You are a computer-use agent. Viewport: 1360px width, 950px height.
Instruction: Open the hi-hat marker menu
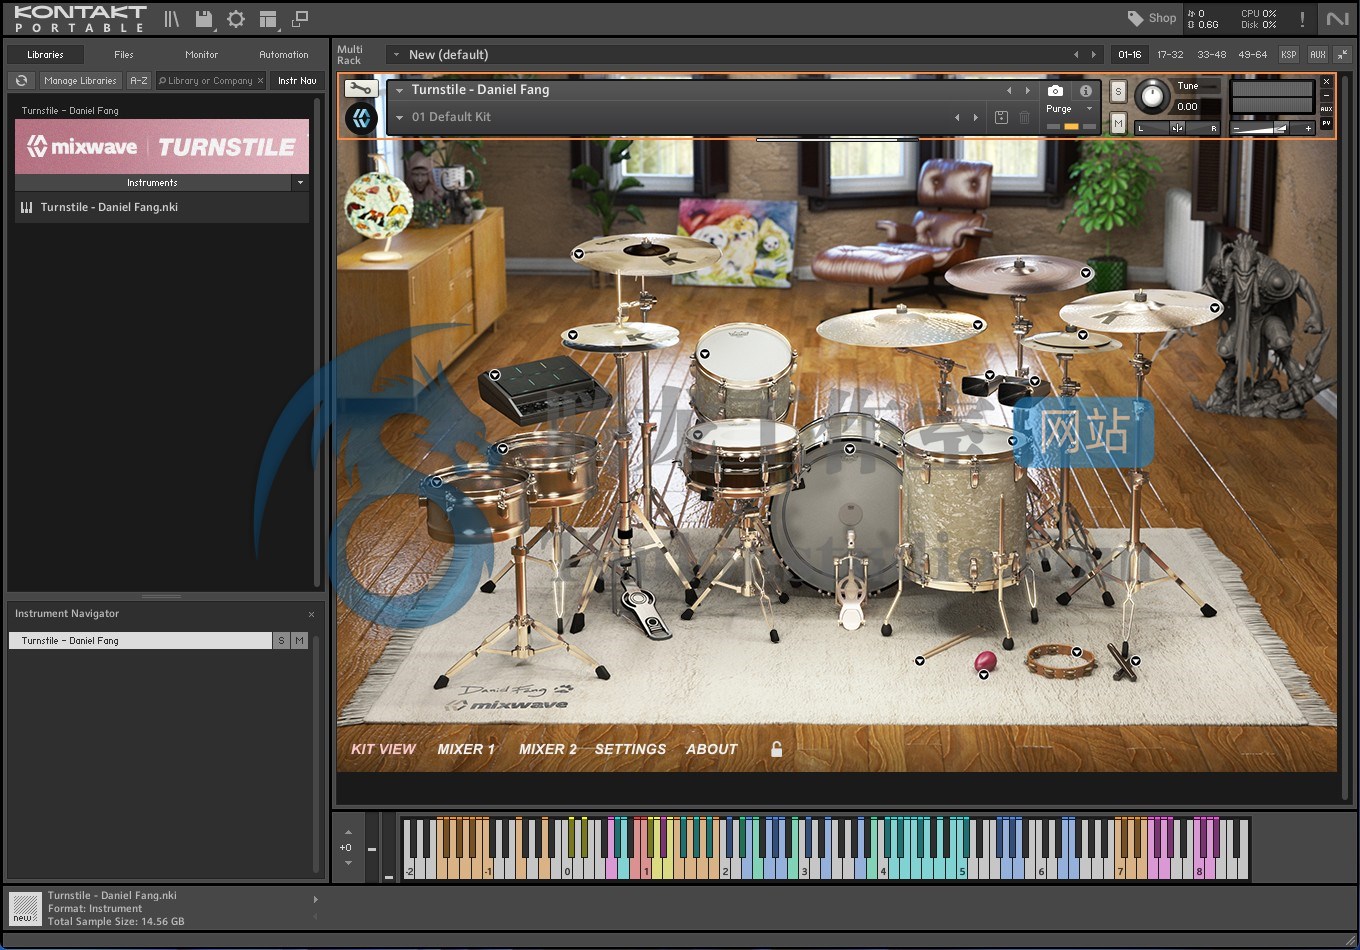coord(573,335)
